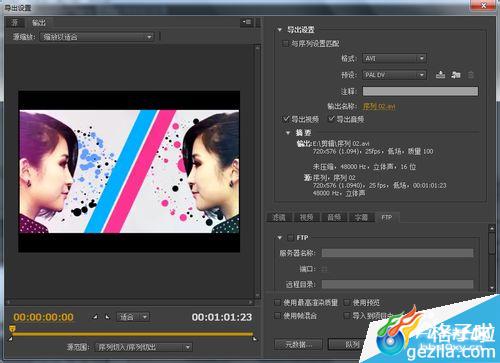Open the 适合 zoom level dropdown
Screen dimensions: 500x363
click(133, 317)
